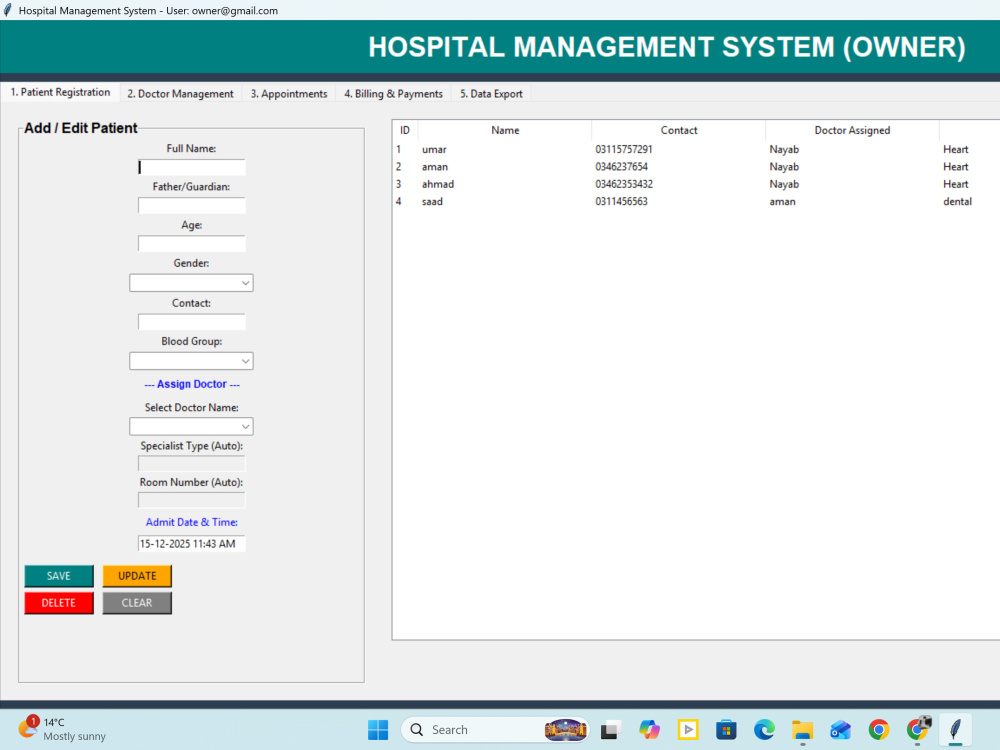Launch Copilot from the taskbar
This screenshot has height=750, width=1000.
point(649,730)
